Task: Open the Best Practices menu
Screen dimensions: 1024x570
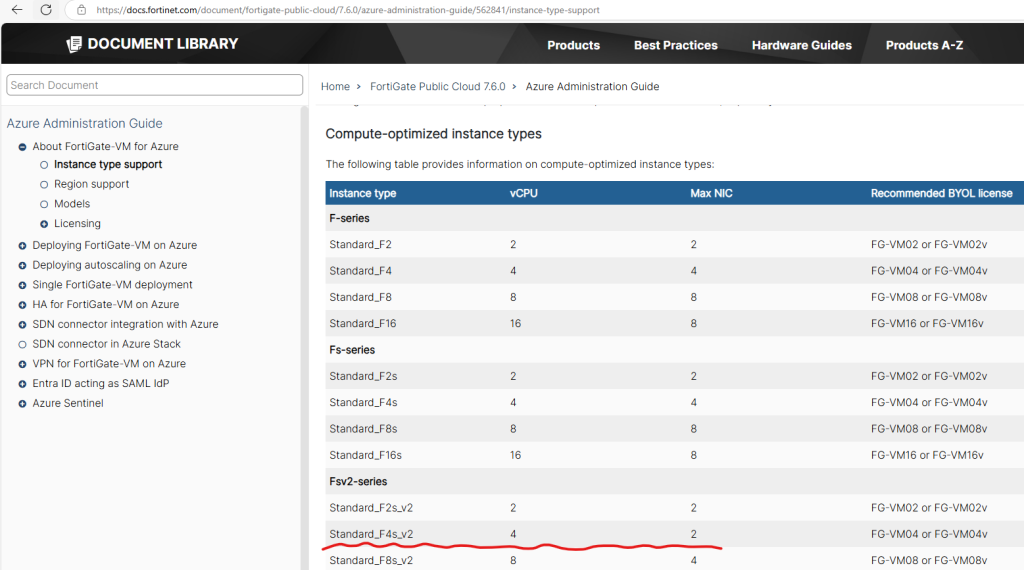Action: [x=675, y=45]
